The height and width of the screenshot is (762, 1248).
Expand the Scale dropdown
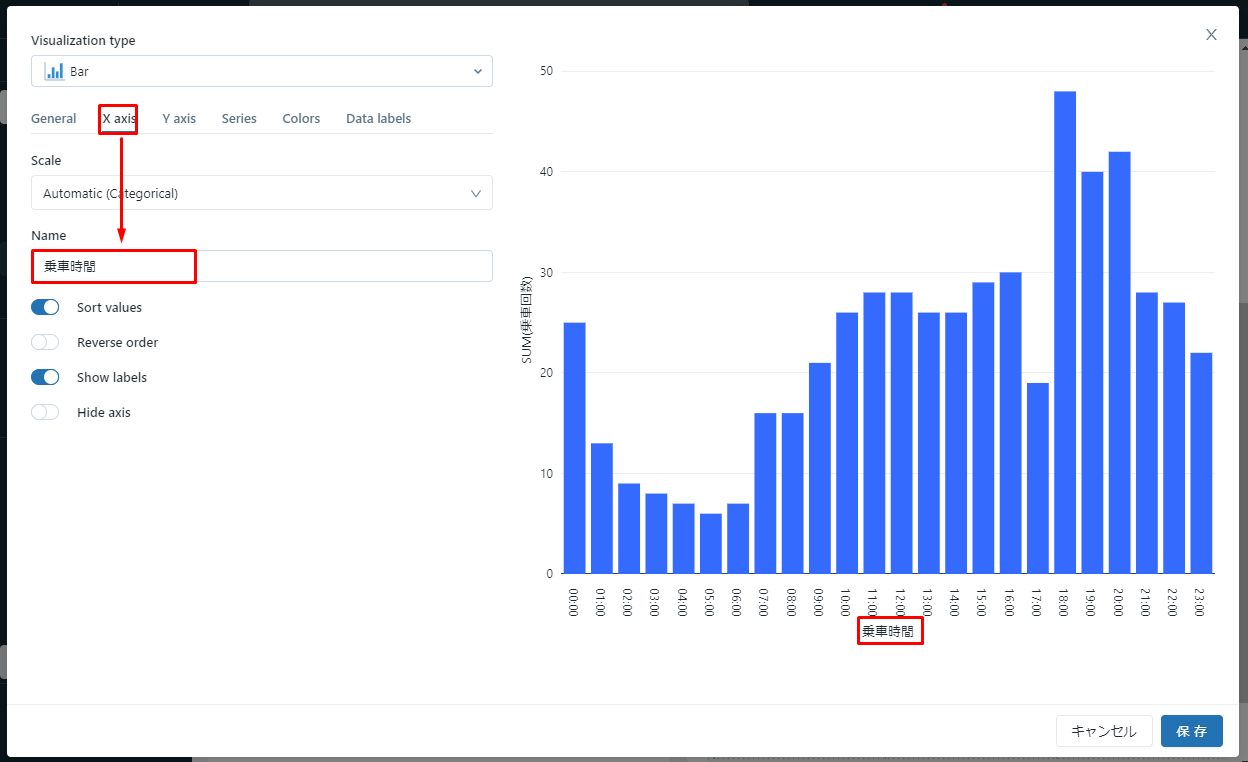(261, 194)
